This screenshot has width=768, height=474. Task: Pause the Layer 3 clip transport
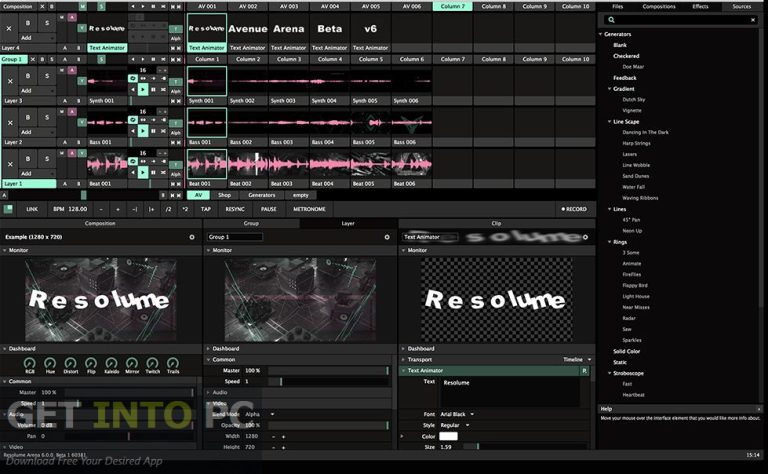153,90
